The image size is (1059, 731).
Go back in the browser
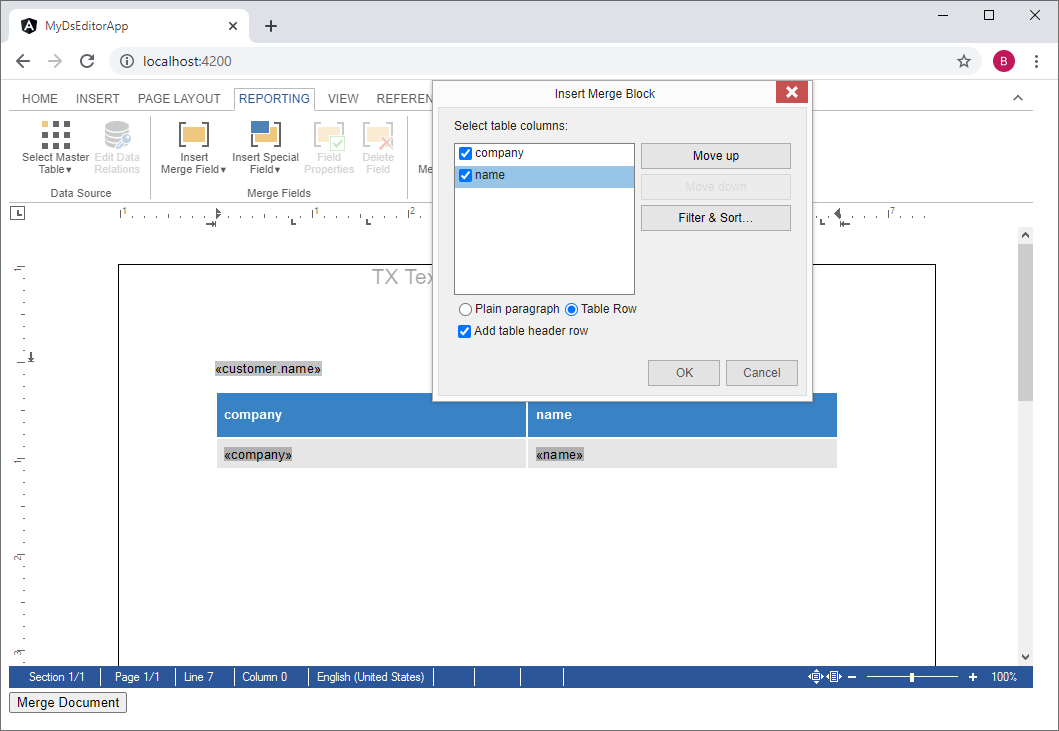pos(23,61)
